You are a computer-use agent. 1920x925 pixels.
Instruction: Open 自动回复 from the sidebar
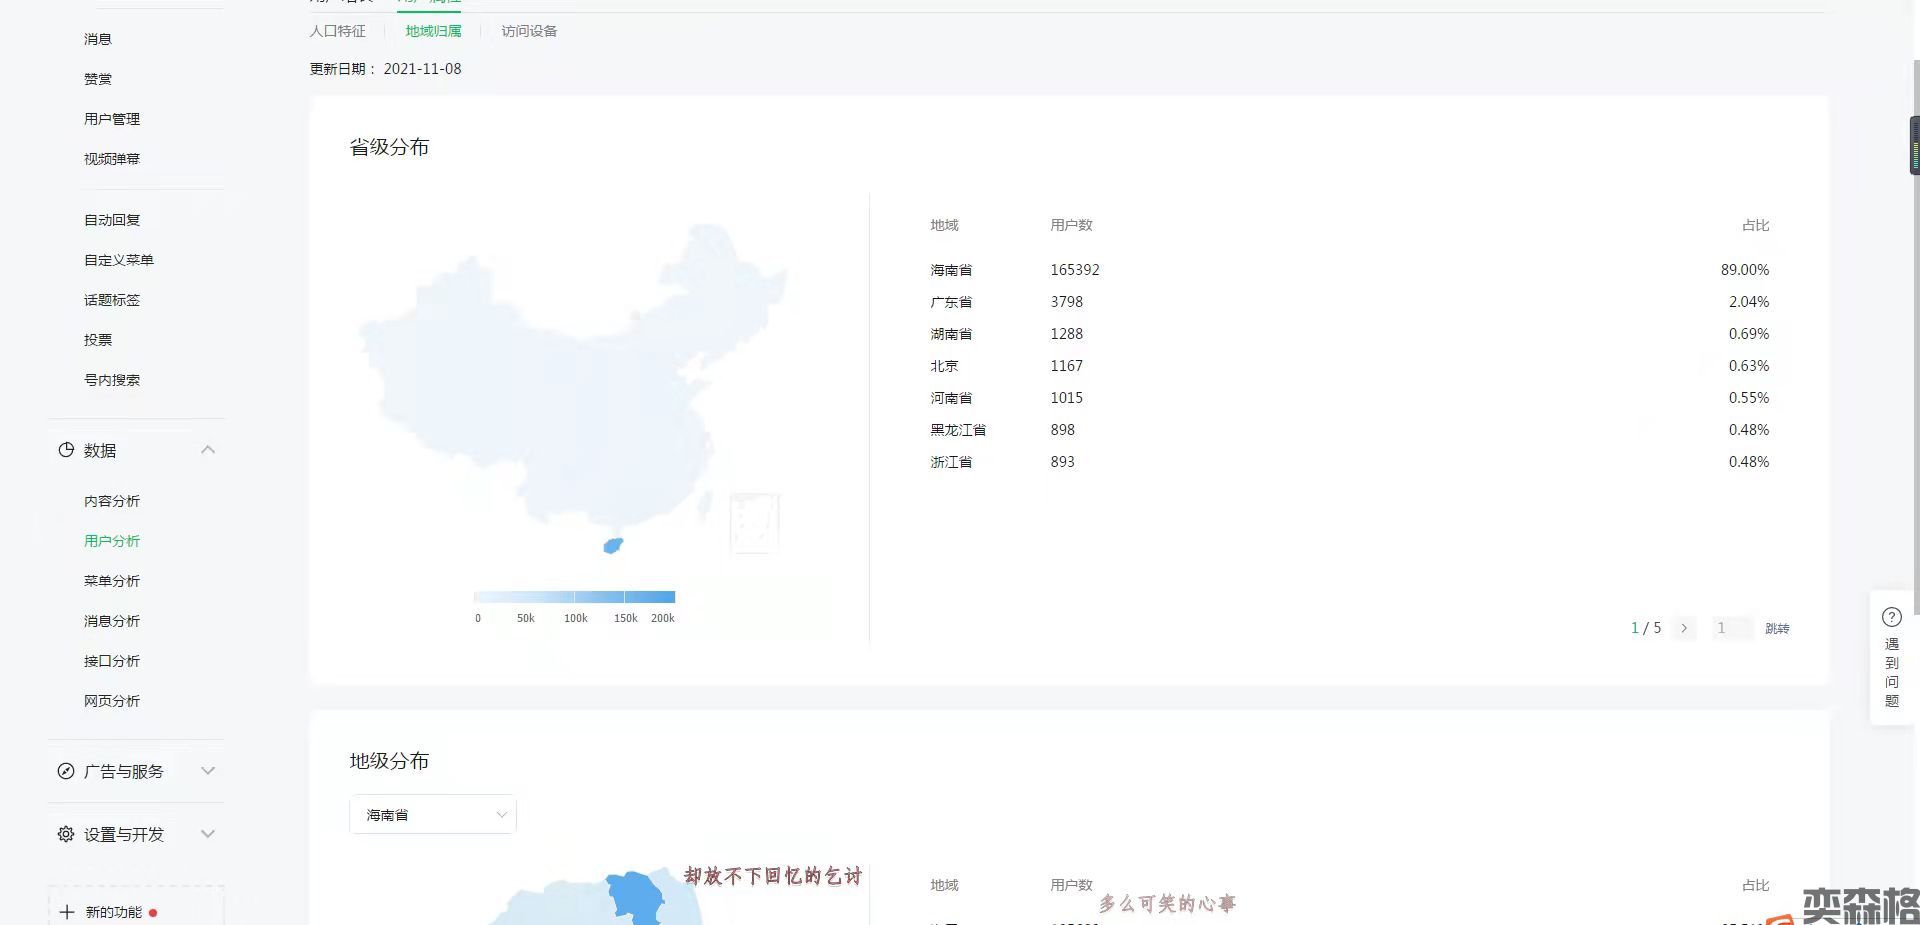tap(112, 220)
